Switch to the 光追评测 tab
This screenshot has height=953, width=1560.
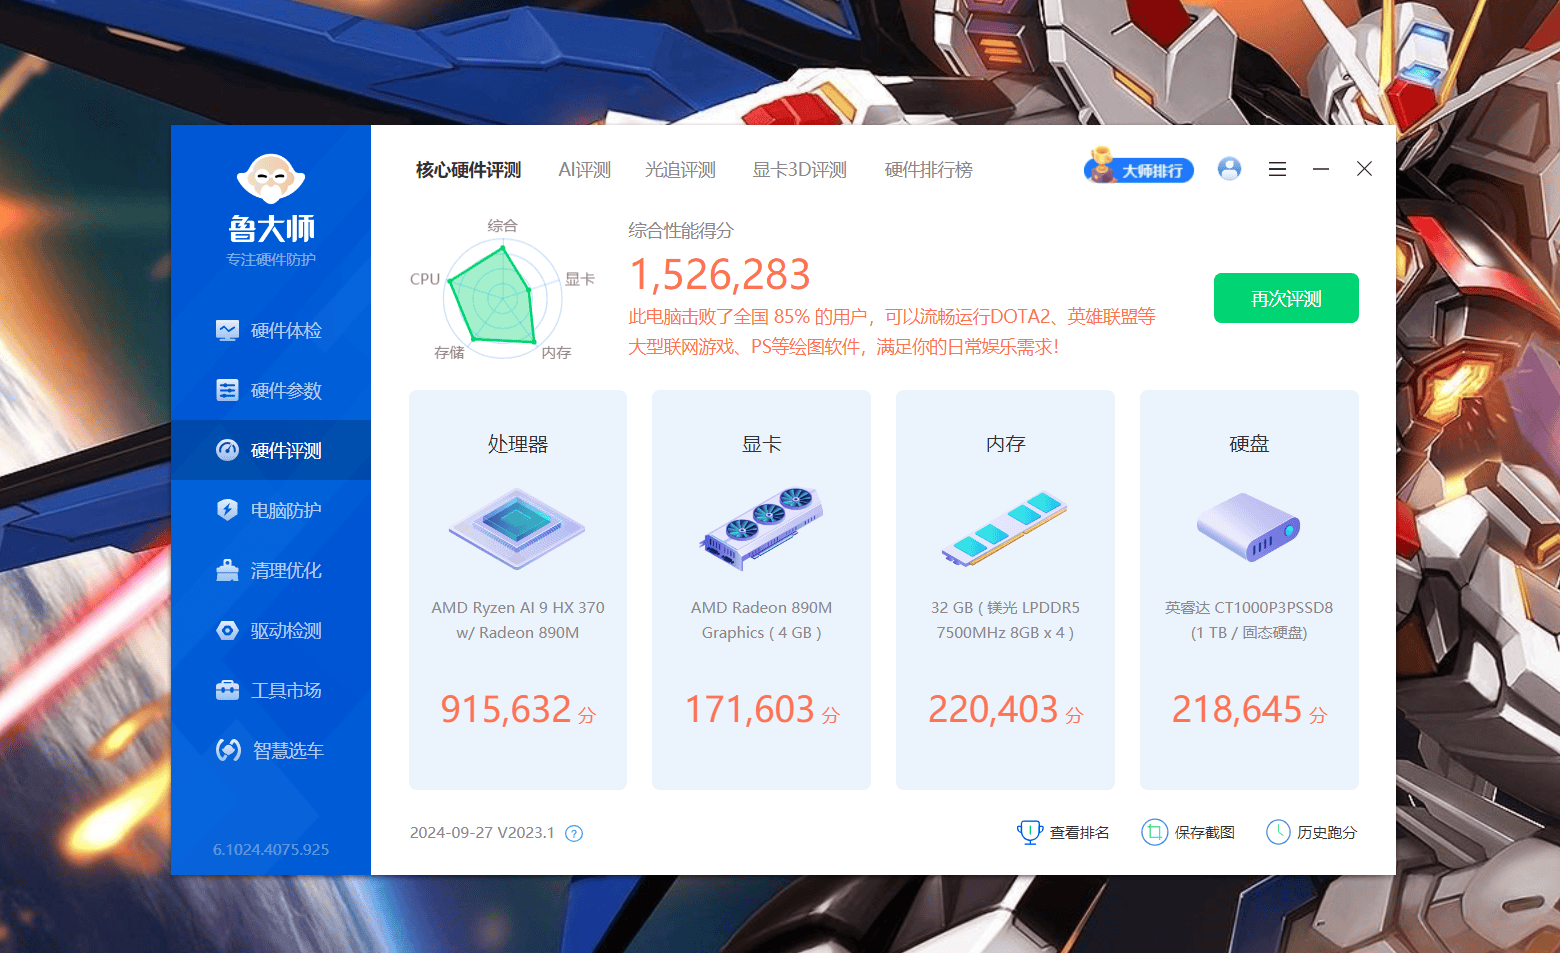(x=681, y=170)
